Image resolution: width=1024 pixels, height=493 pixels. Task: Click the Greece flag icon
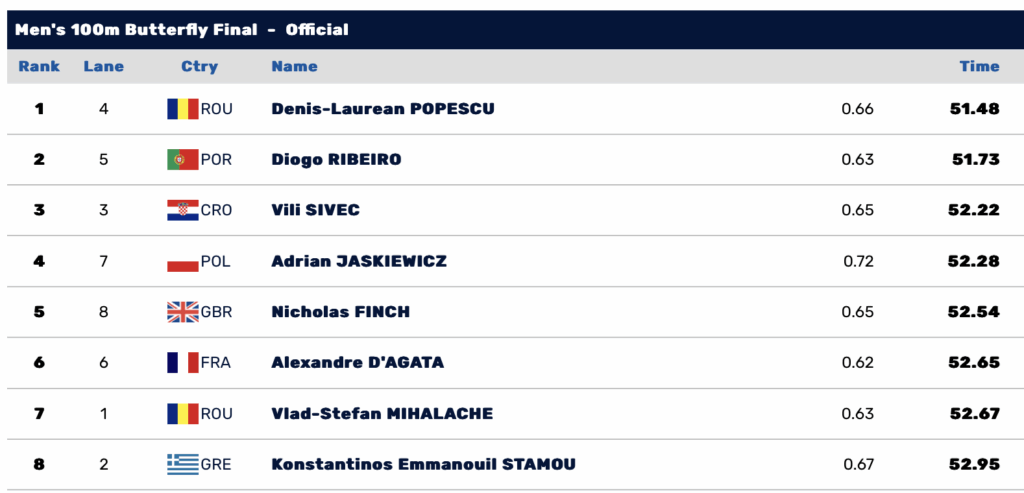click(183, 464)
